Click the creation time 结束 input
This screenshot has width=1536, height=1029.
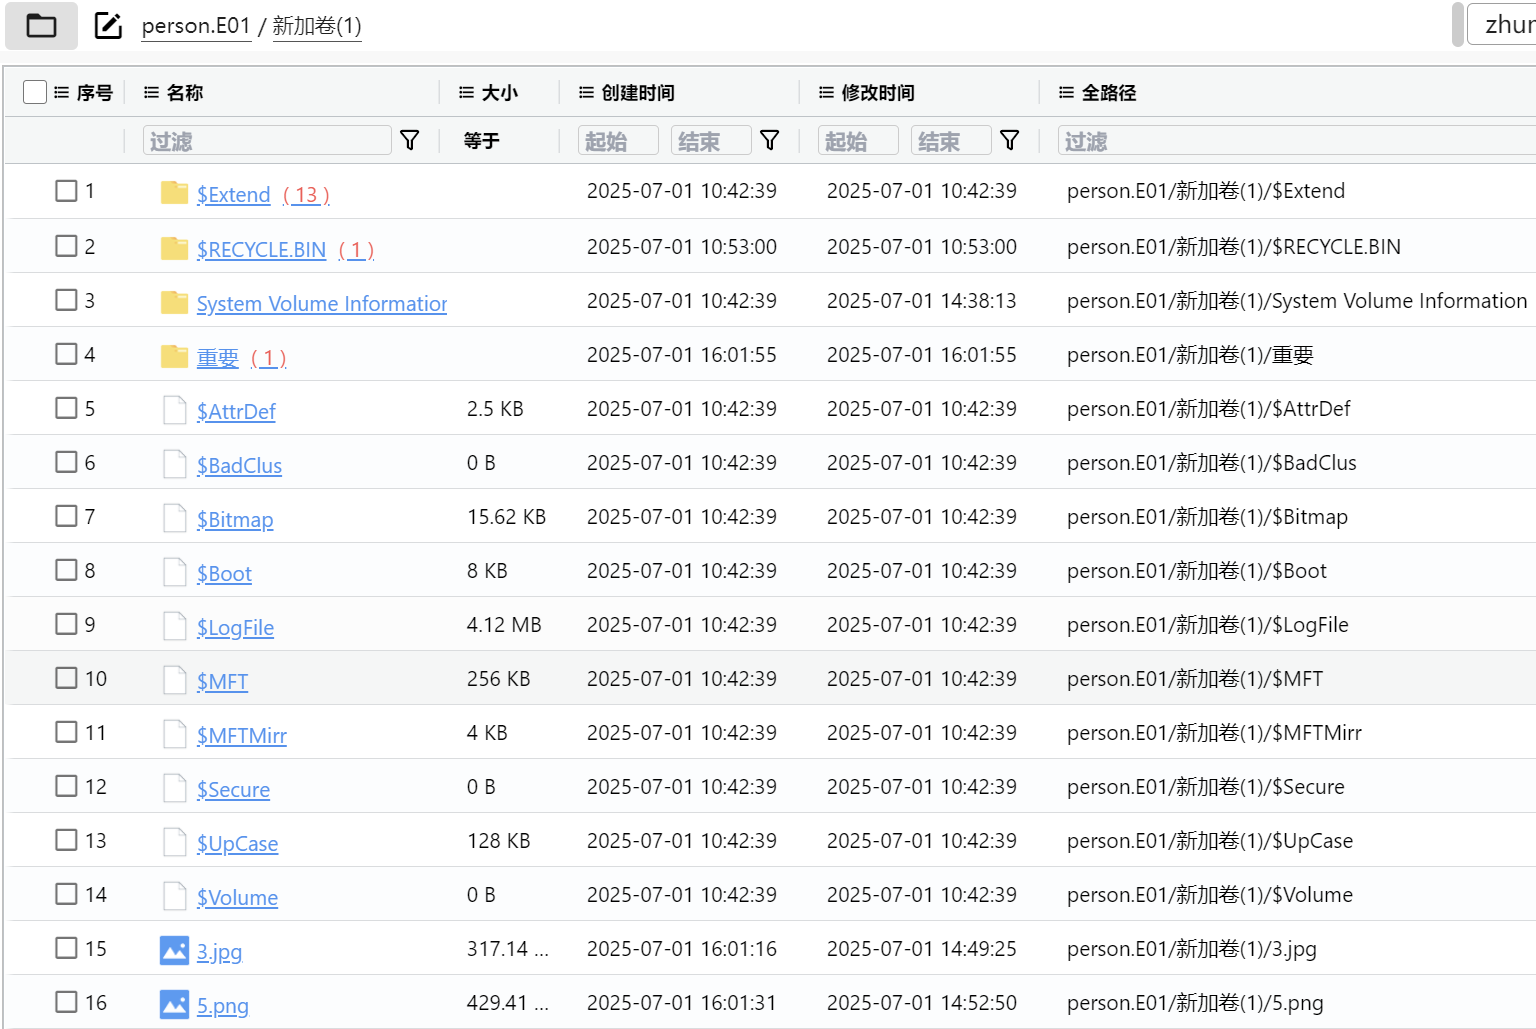pyautogui.click(x=711, y=141)
